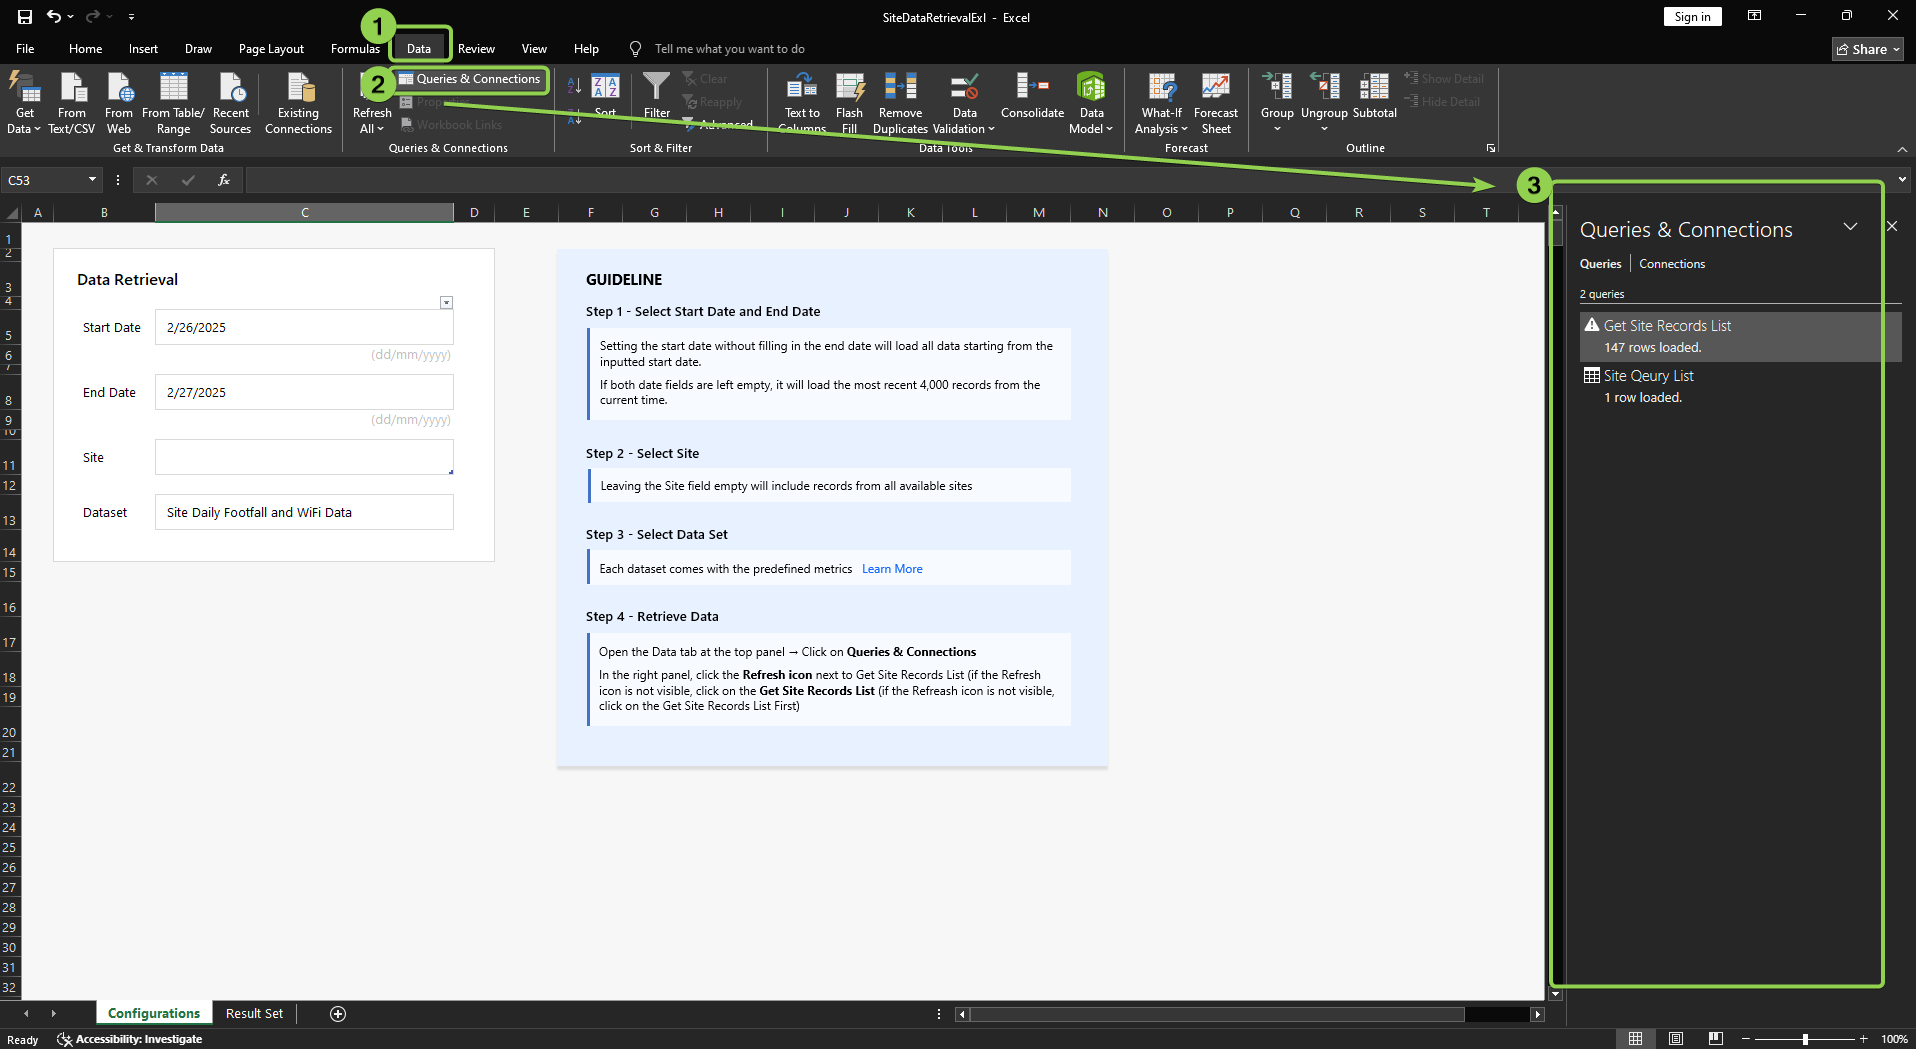Click Remove Duplicates
Image resolution: width=1916 pixels, height=1049 pixels.
(x=900, y=103)
